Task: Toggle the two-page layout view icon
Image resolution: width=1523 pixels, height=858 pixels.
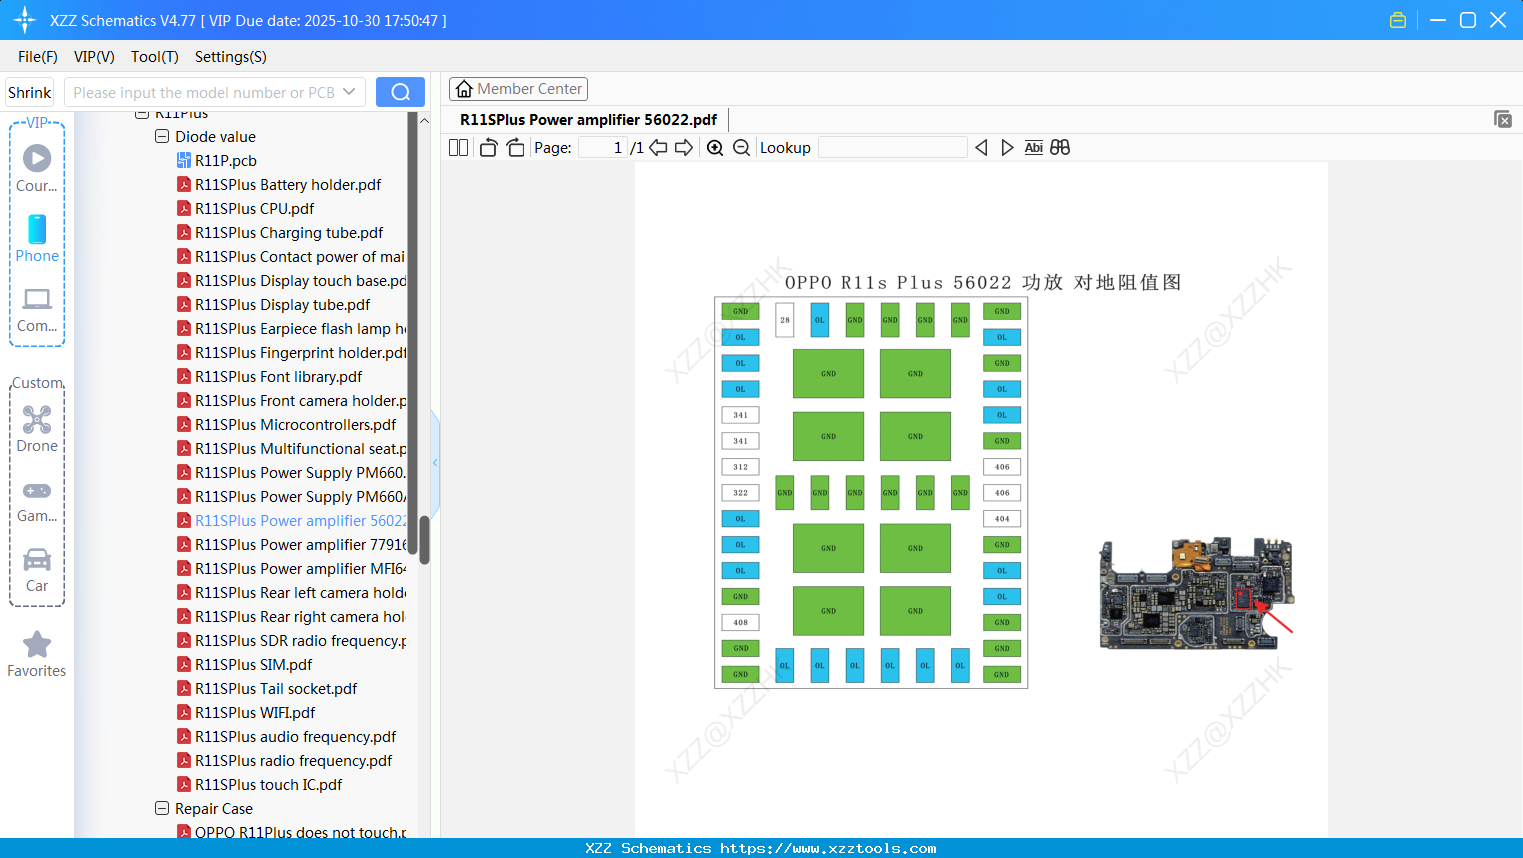Action: point(458,148)
